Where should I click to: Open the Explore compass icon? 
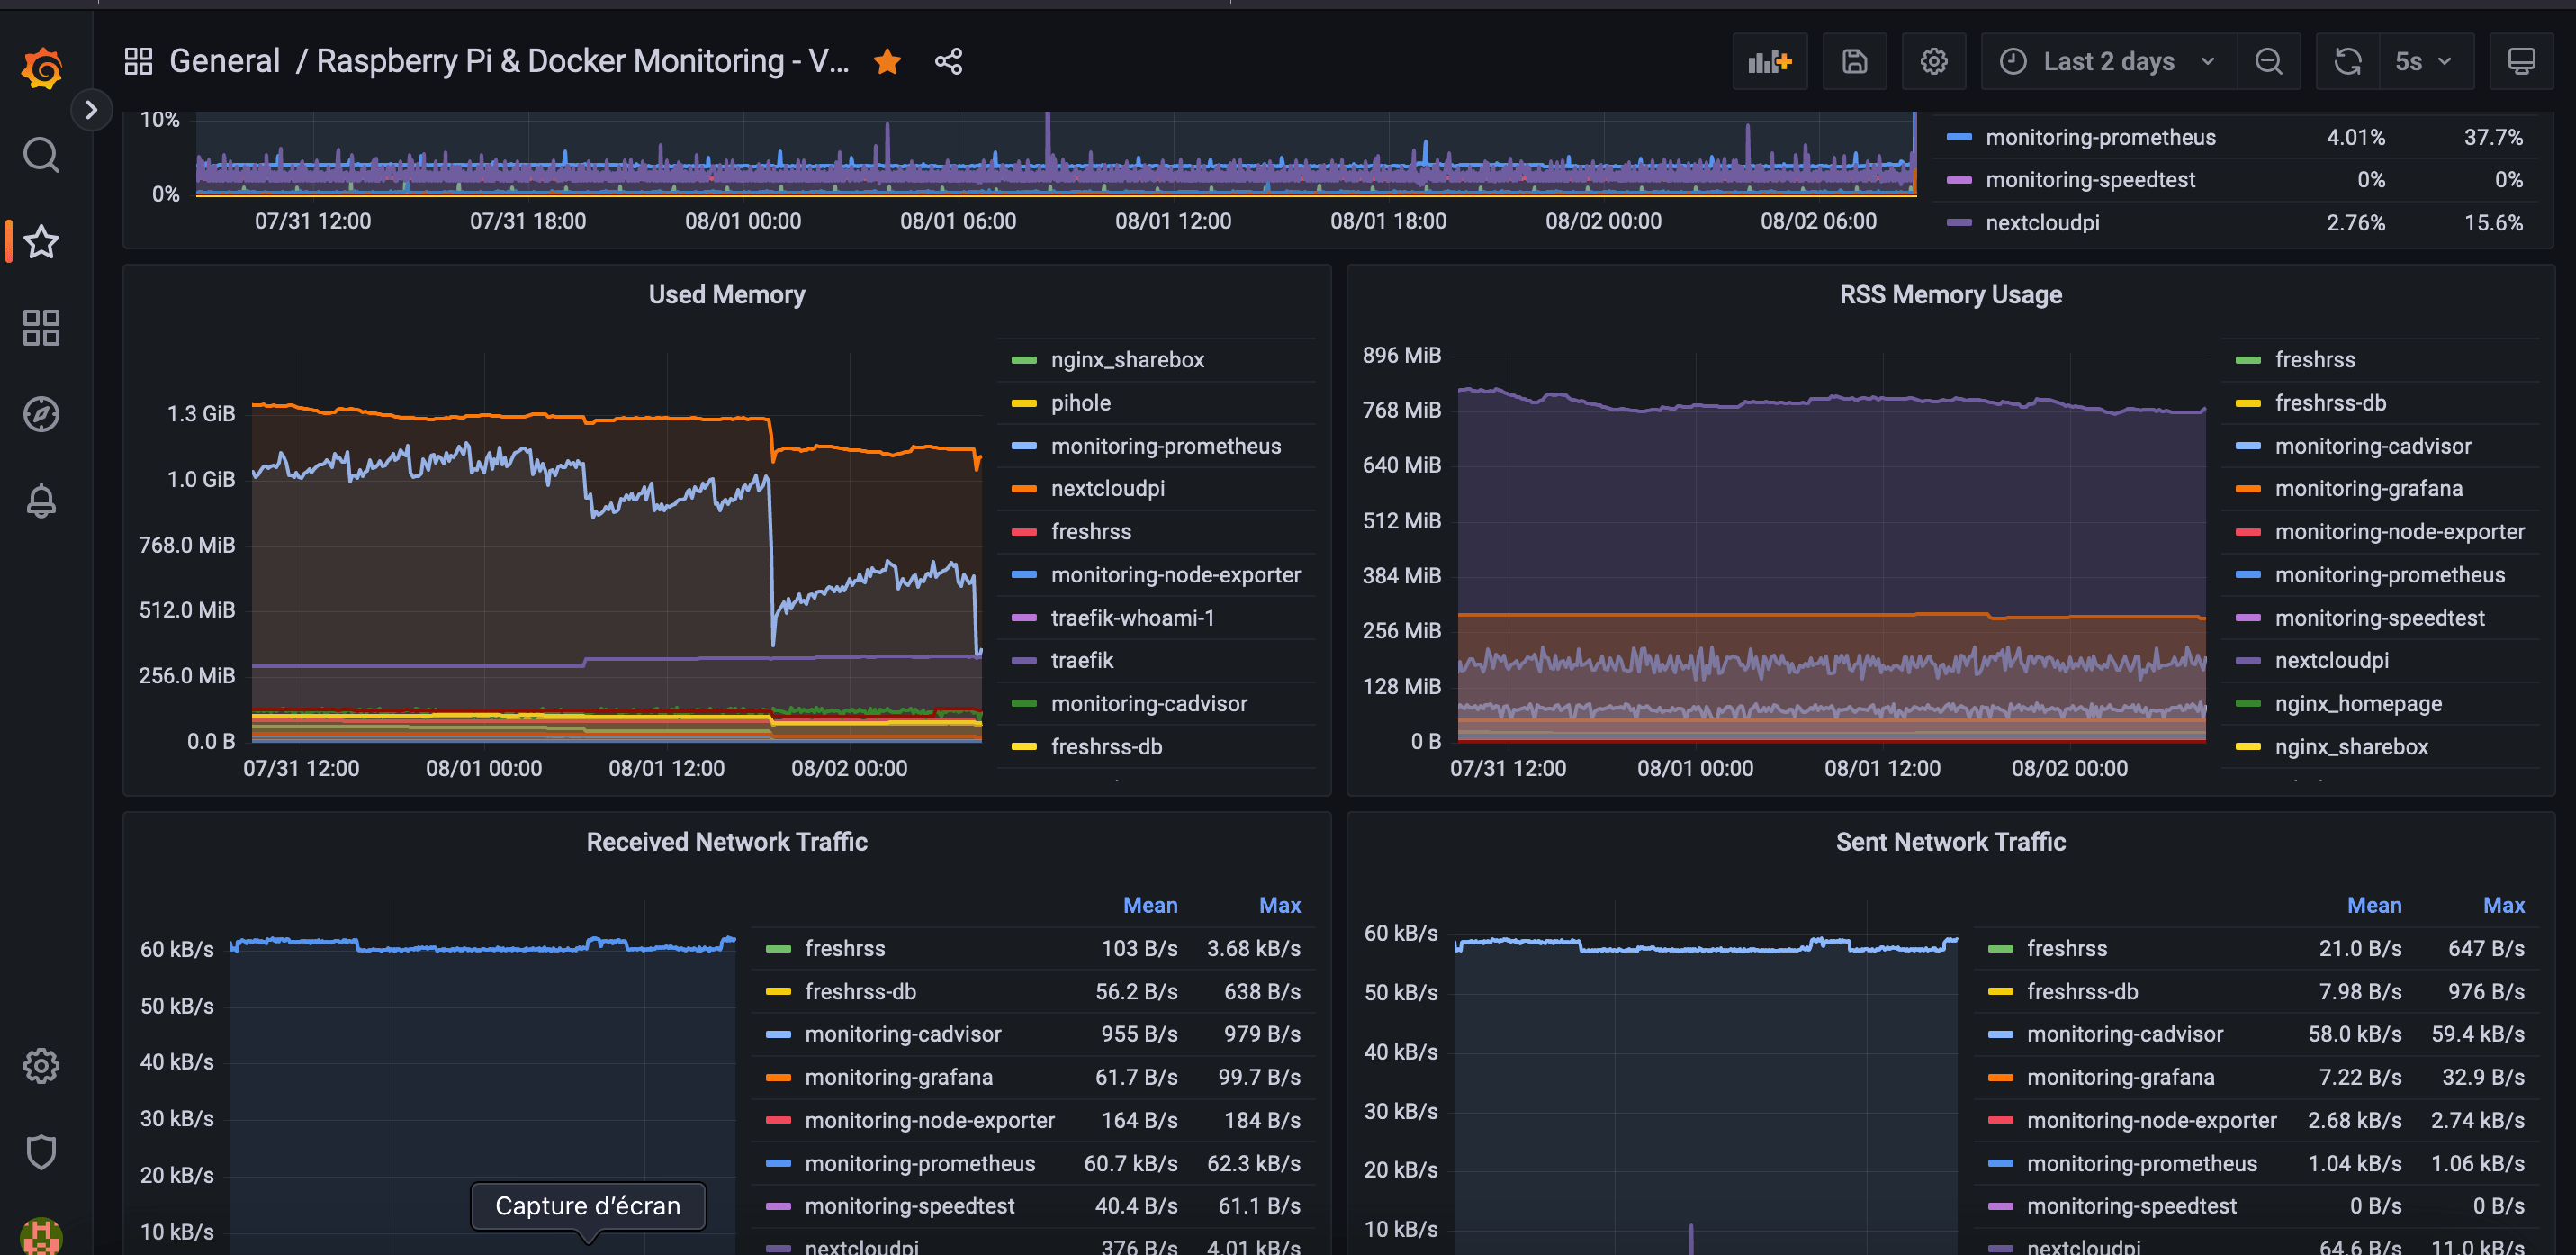point(41,414)
